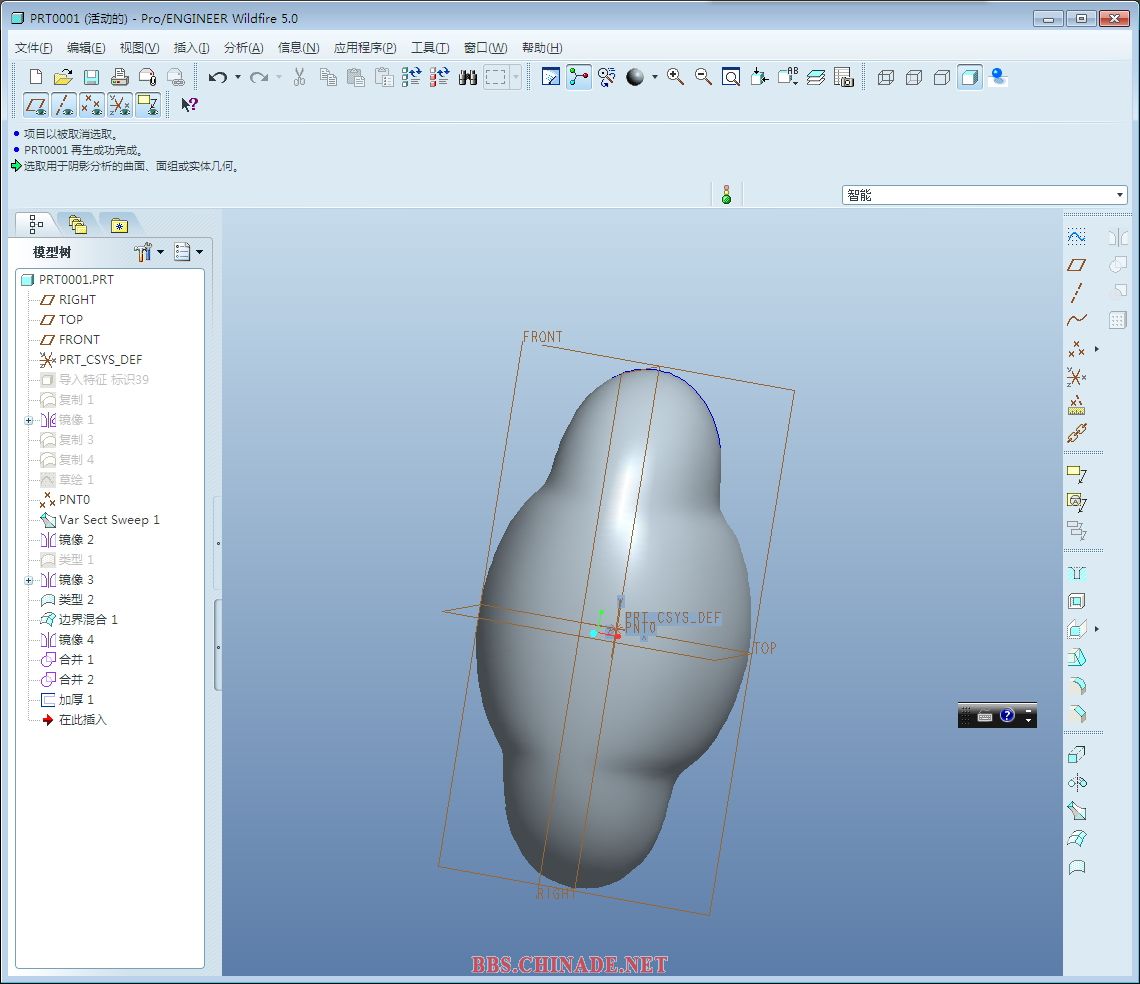Image resolution: width=1140 pixels, height=984 pixels.
Task: Toggle datum planes display
Action: pos(36,105)
